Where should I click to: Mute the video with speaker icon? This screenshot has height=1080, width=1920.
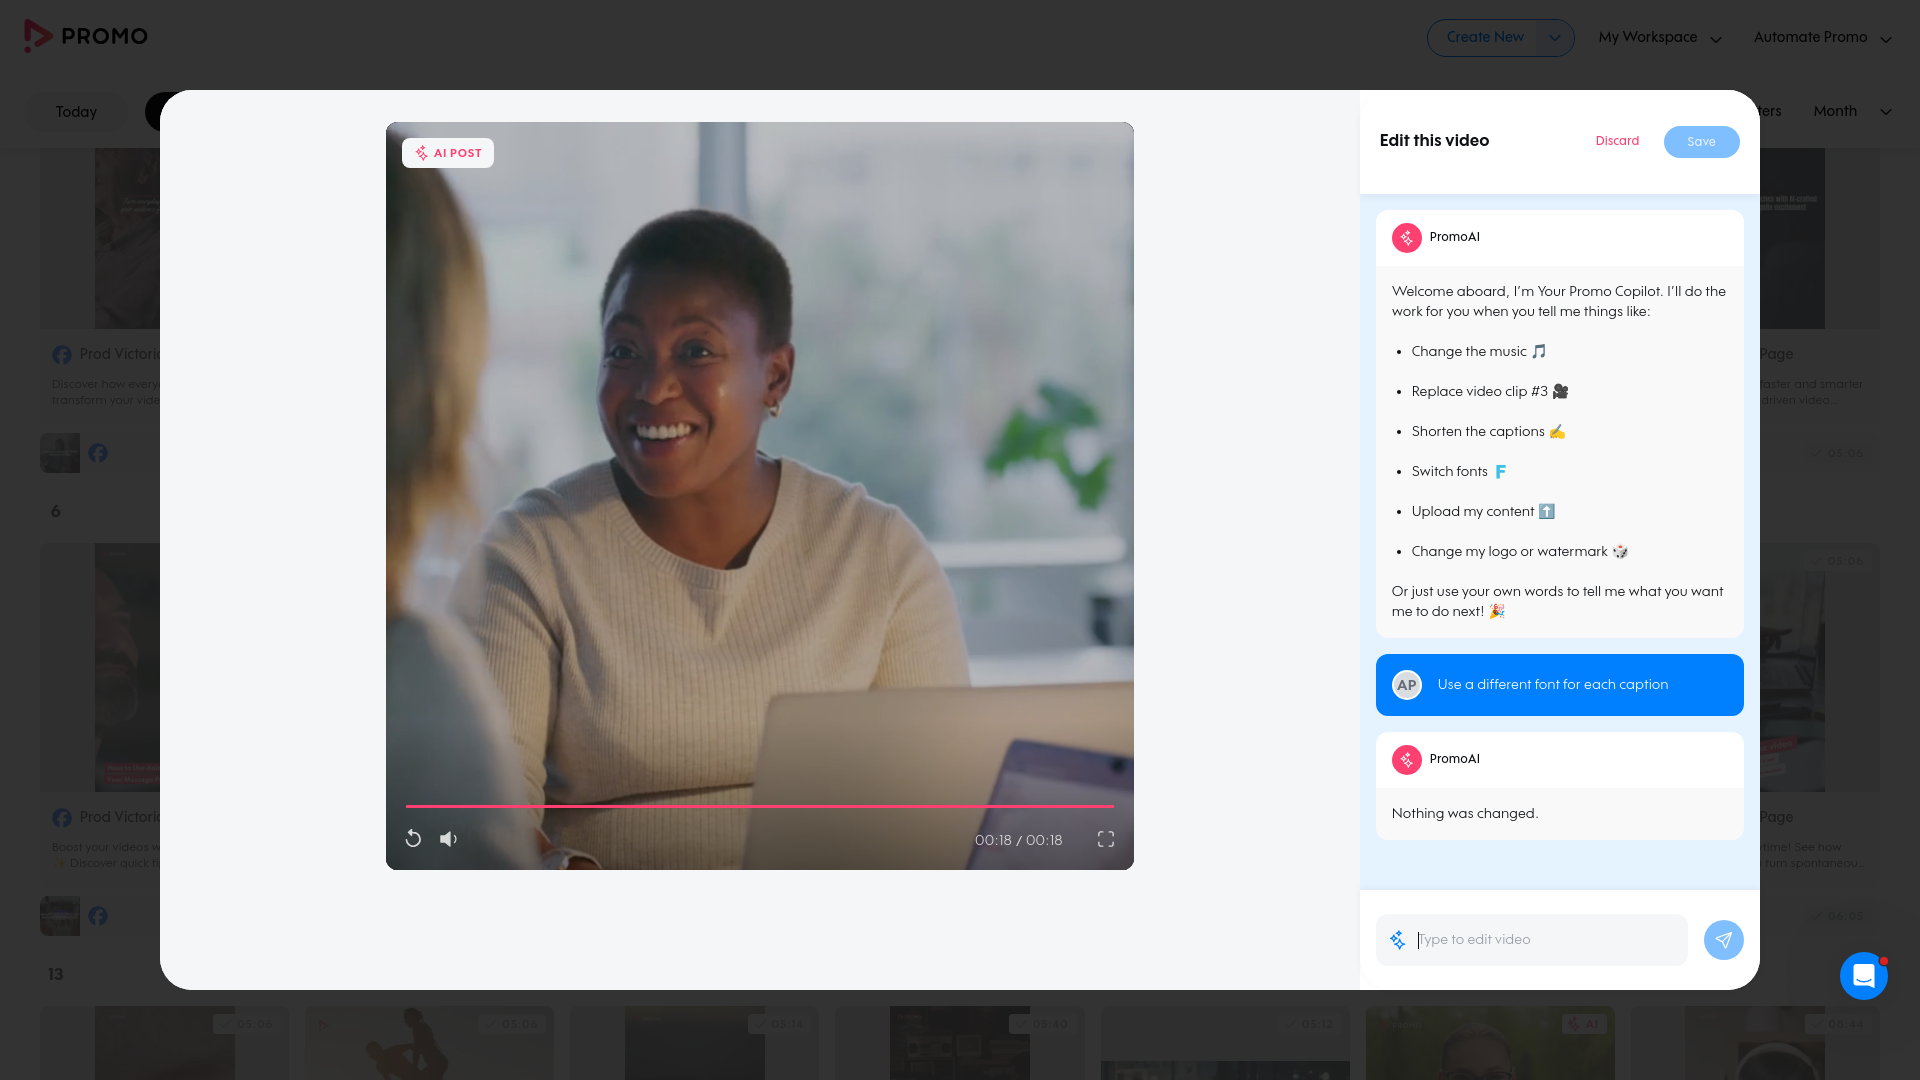tap(448, 839)
